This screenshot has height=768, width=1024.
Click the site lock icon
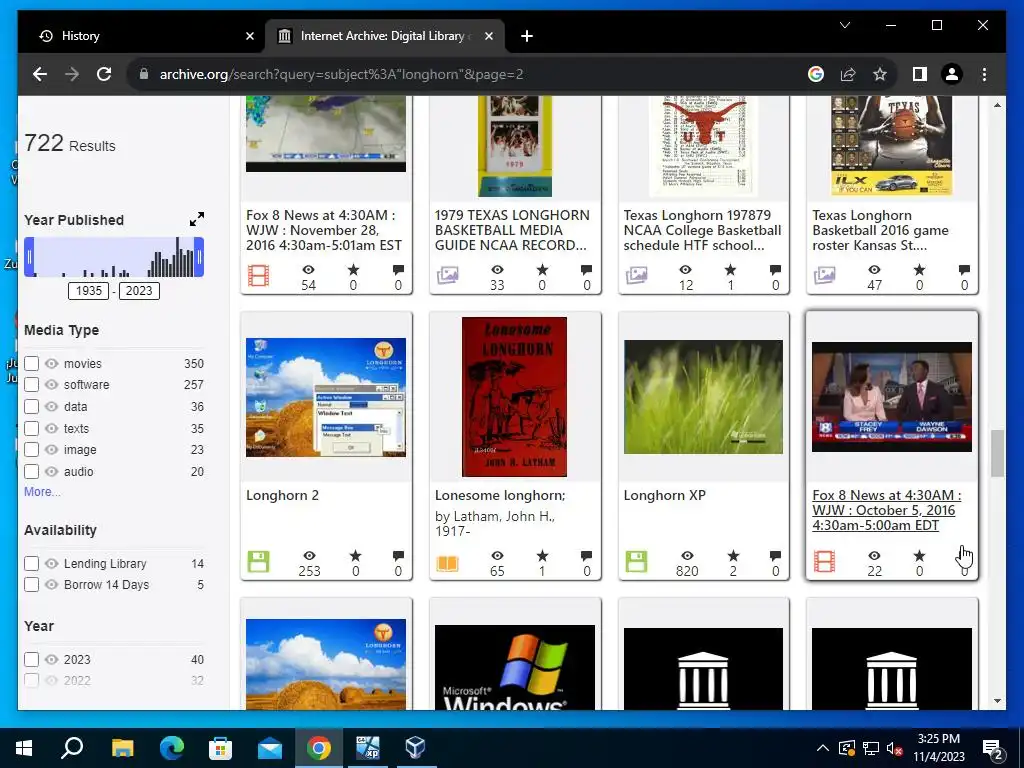click(144, 74)
